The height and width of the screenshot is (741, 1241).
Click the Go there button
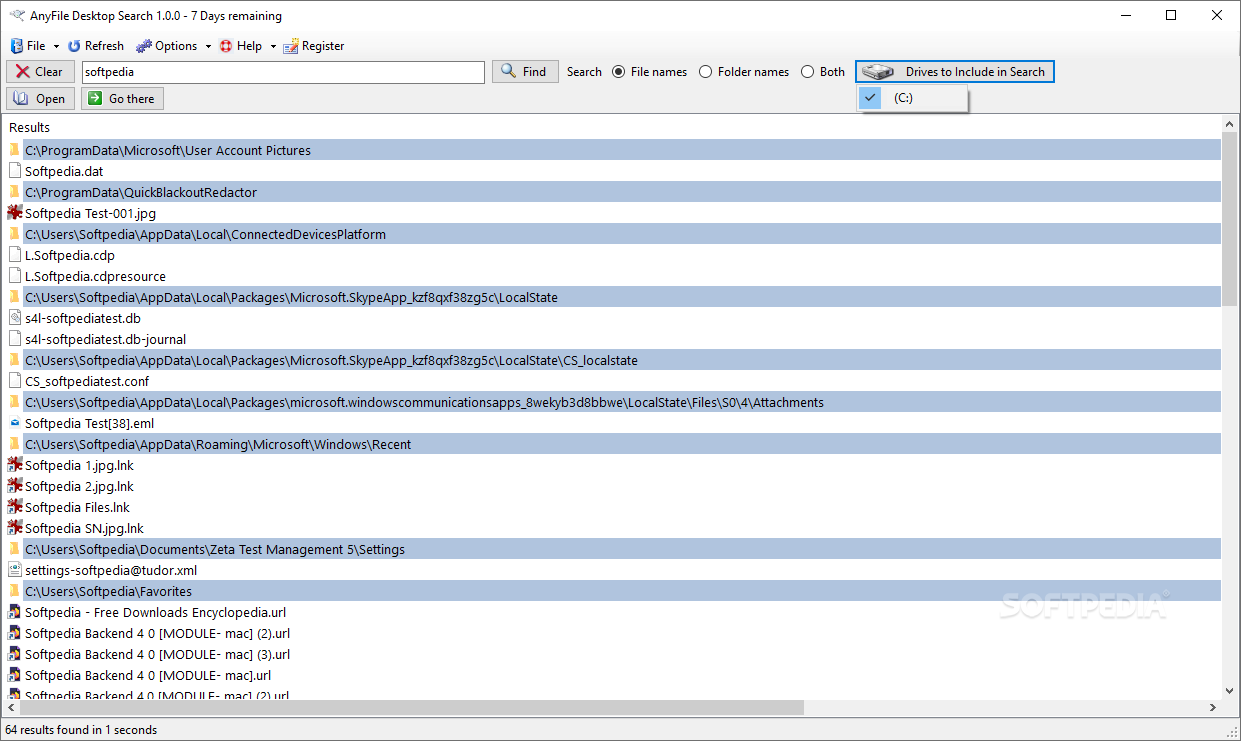pyautogui.click(x=122, y=99)
